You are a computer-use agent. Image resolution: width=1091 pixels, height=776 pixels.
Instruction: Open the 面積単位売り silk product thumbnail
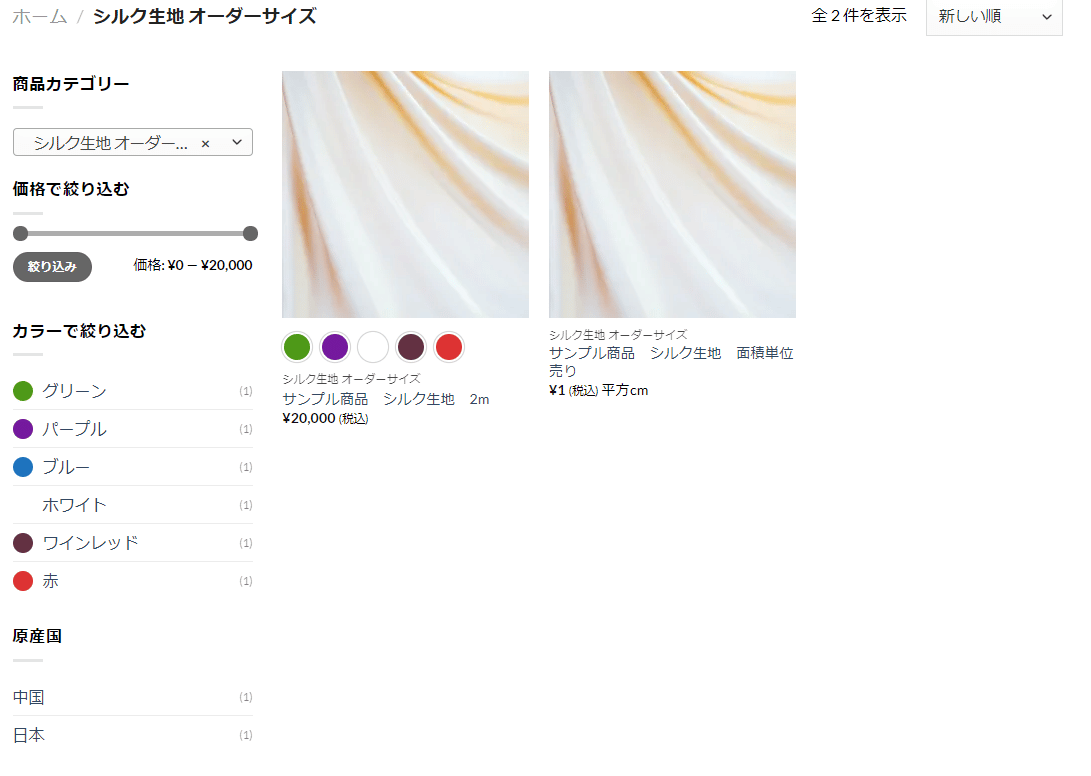click(x=672, y=194)
